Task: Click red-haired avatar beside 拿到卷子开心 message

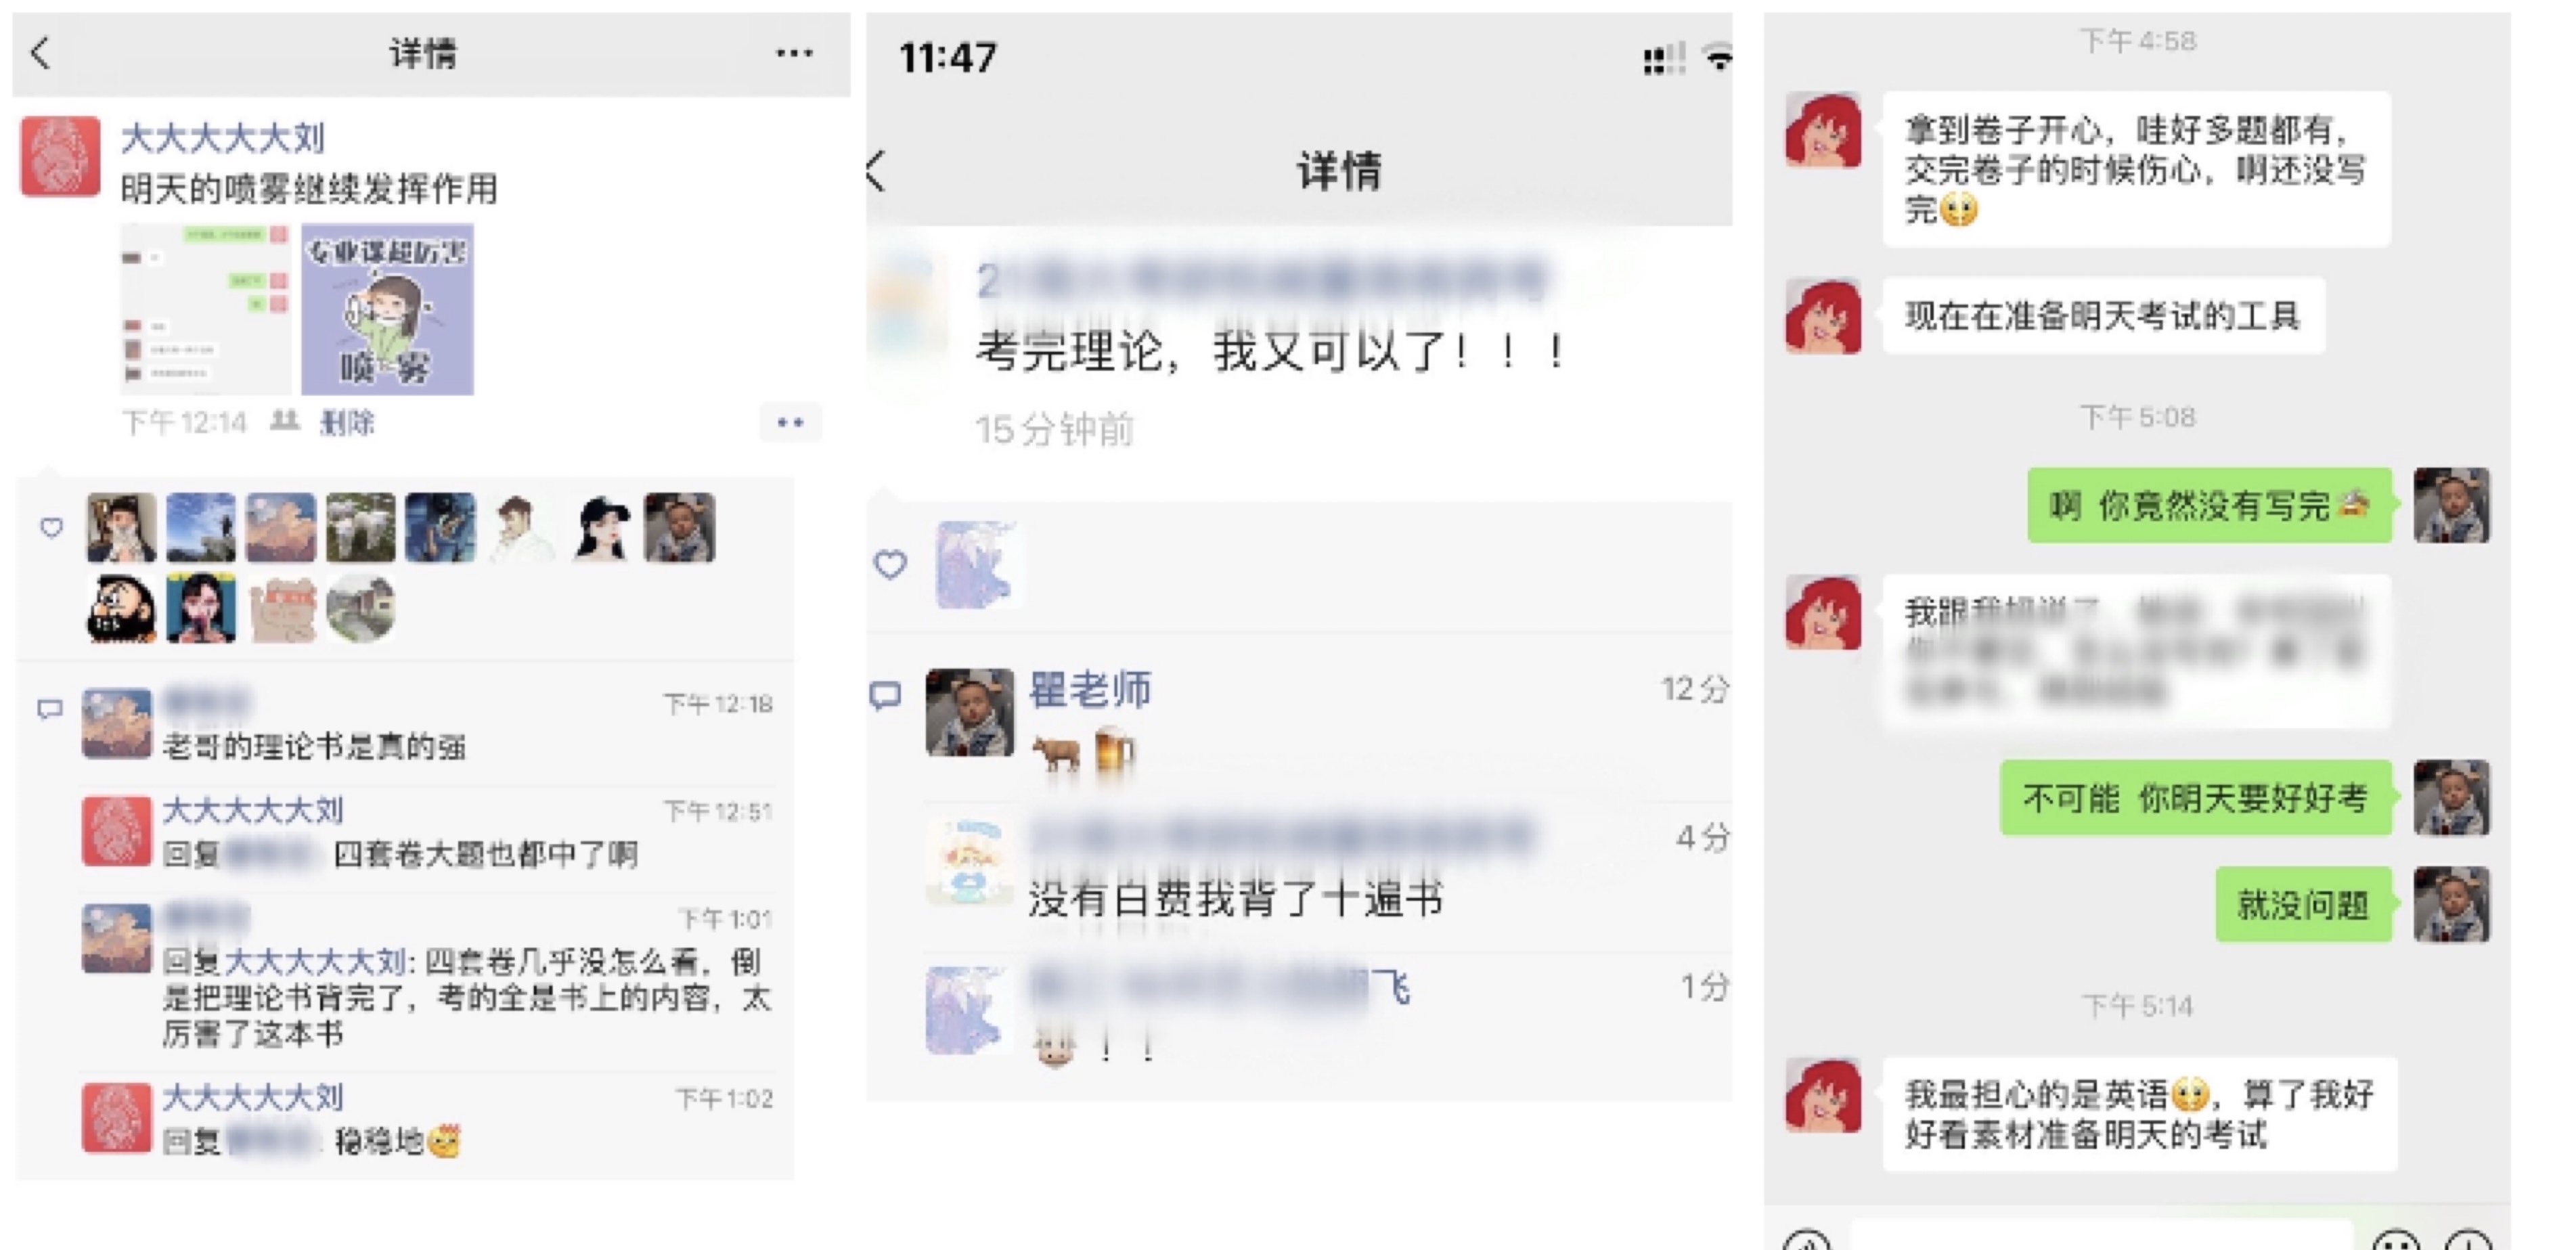Action: coord(1823,131)
